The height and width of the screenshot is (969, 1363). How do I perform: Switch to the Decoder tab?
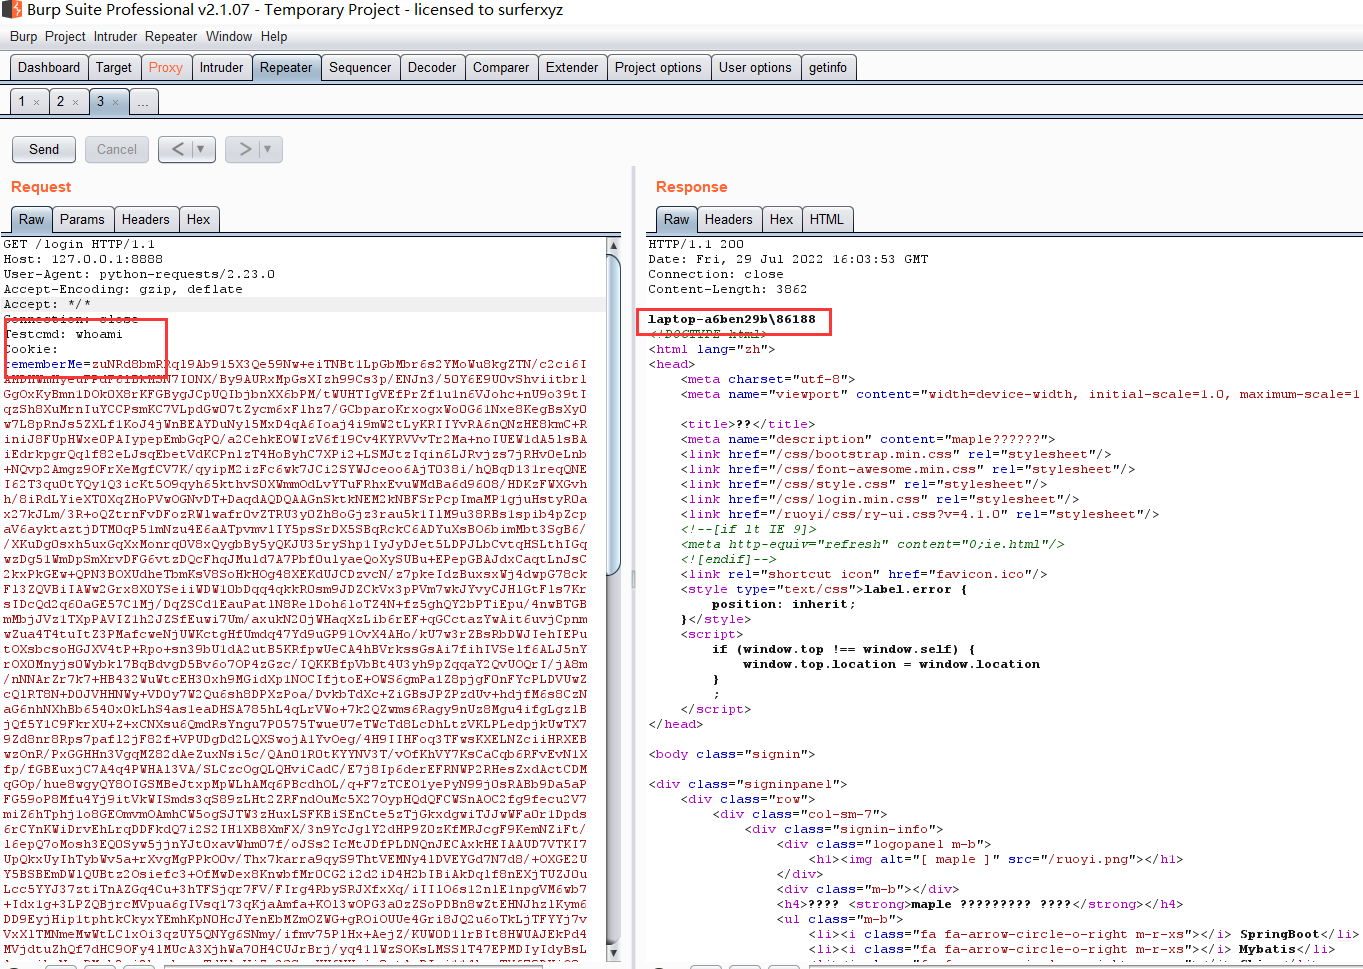coord(432,68)
